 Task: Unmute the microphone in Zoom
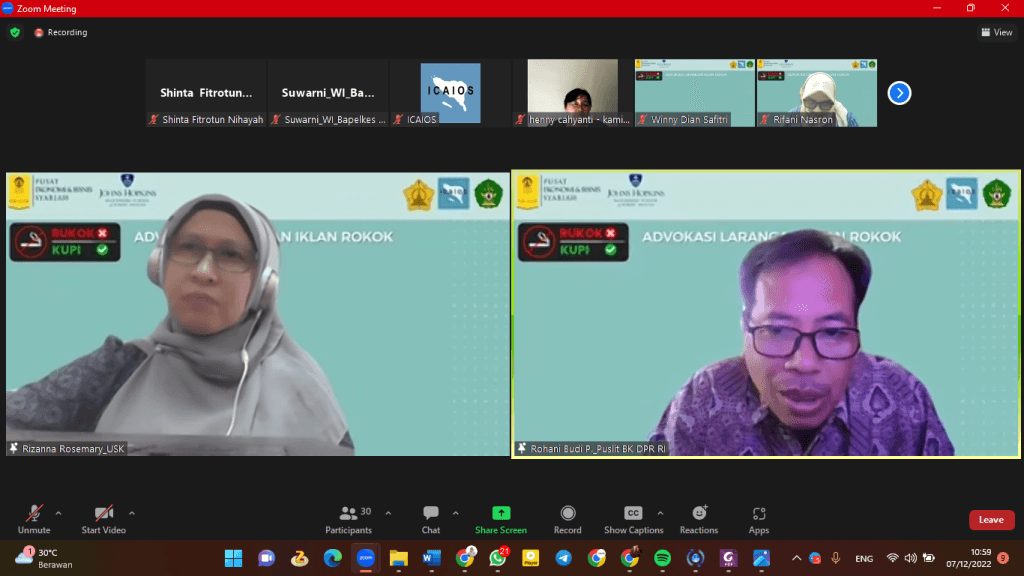click(34, 520)
